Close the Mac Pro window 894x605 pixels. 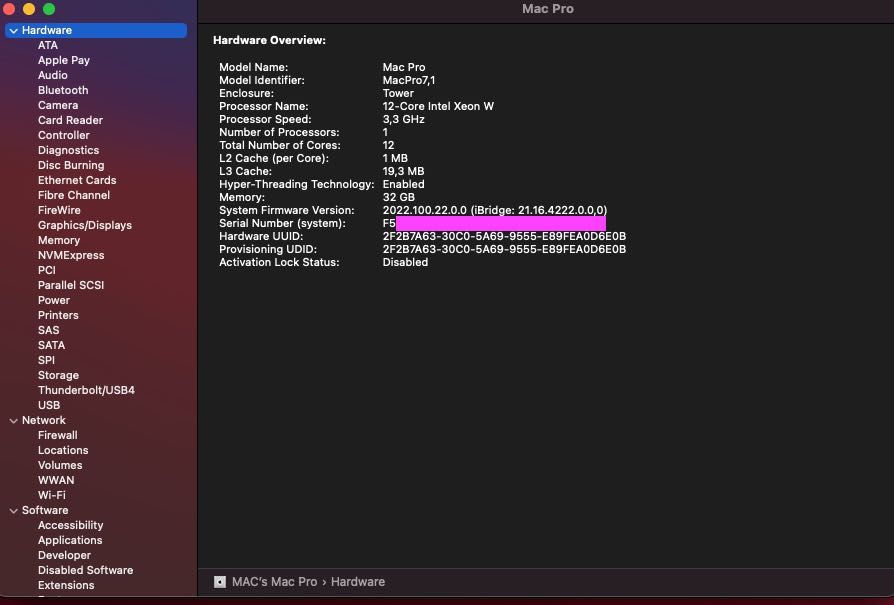coord(9,9)
